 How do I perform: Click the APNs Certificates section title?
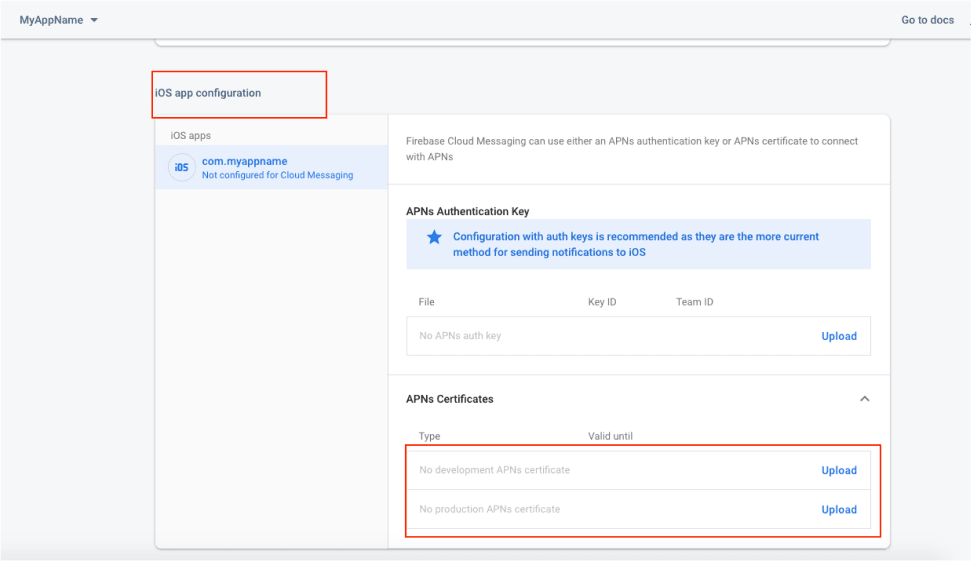(x=449, y=399)
